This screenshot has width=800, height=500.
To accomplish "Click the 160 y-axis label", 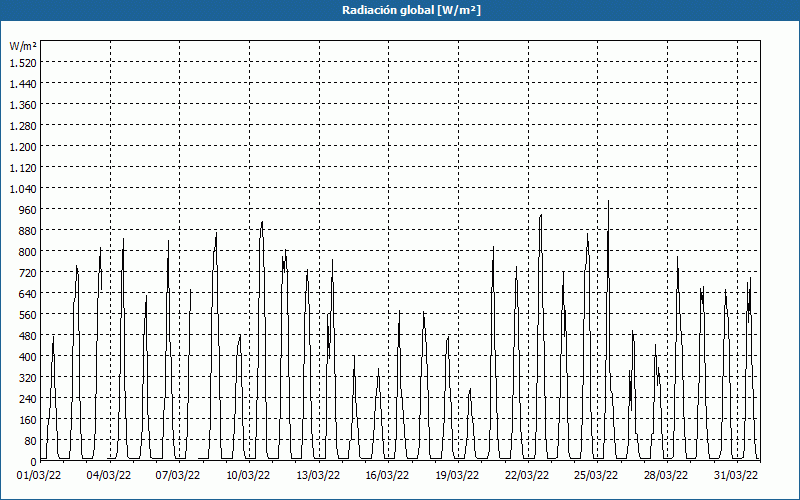I will (x=28, y=420).
